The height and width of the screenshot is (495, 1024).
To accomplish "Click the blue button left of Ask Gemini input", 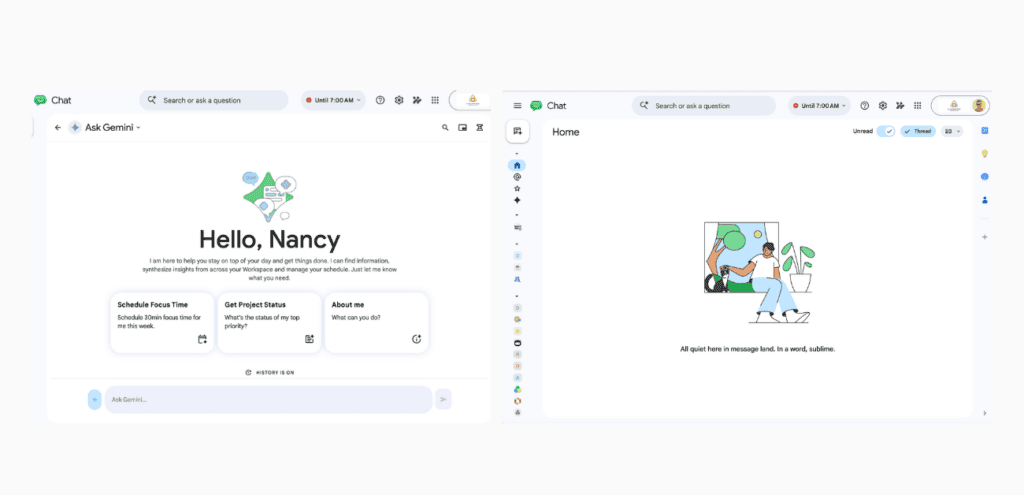I will tap(95, 399).
